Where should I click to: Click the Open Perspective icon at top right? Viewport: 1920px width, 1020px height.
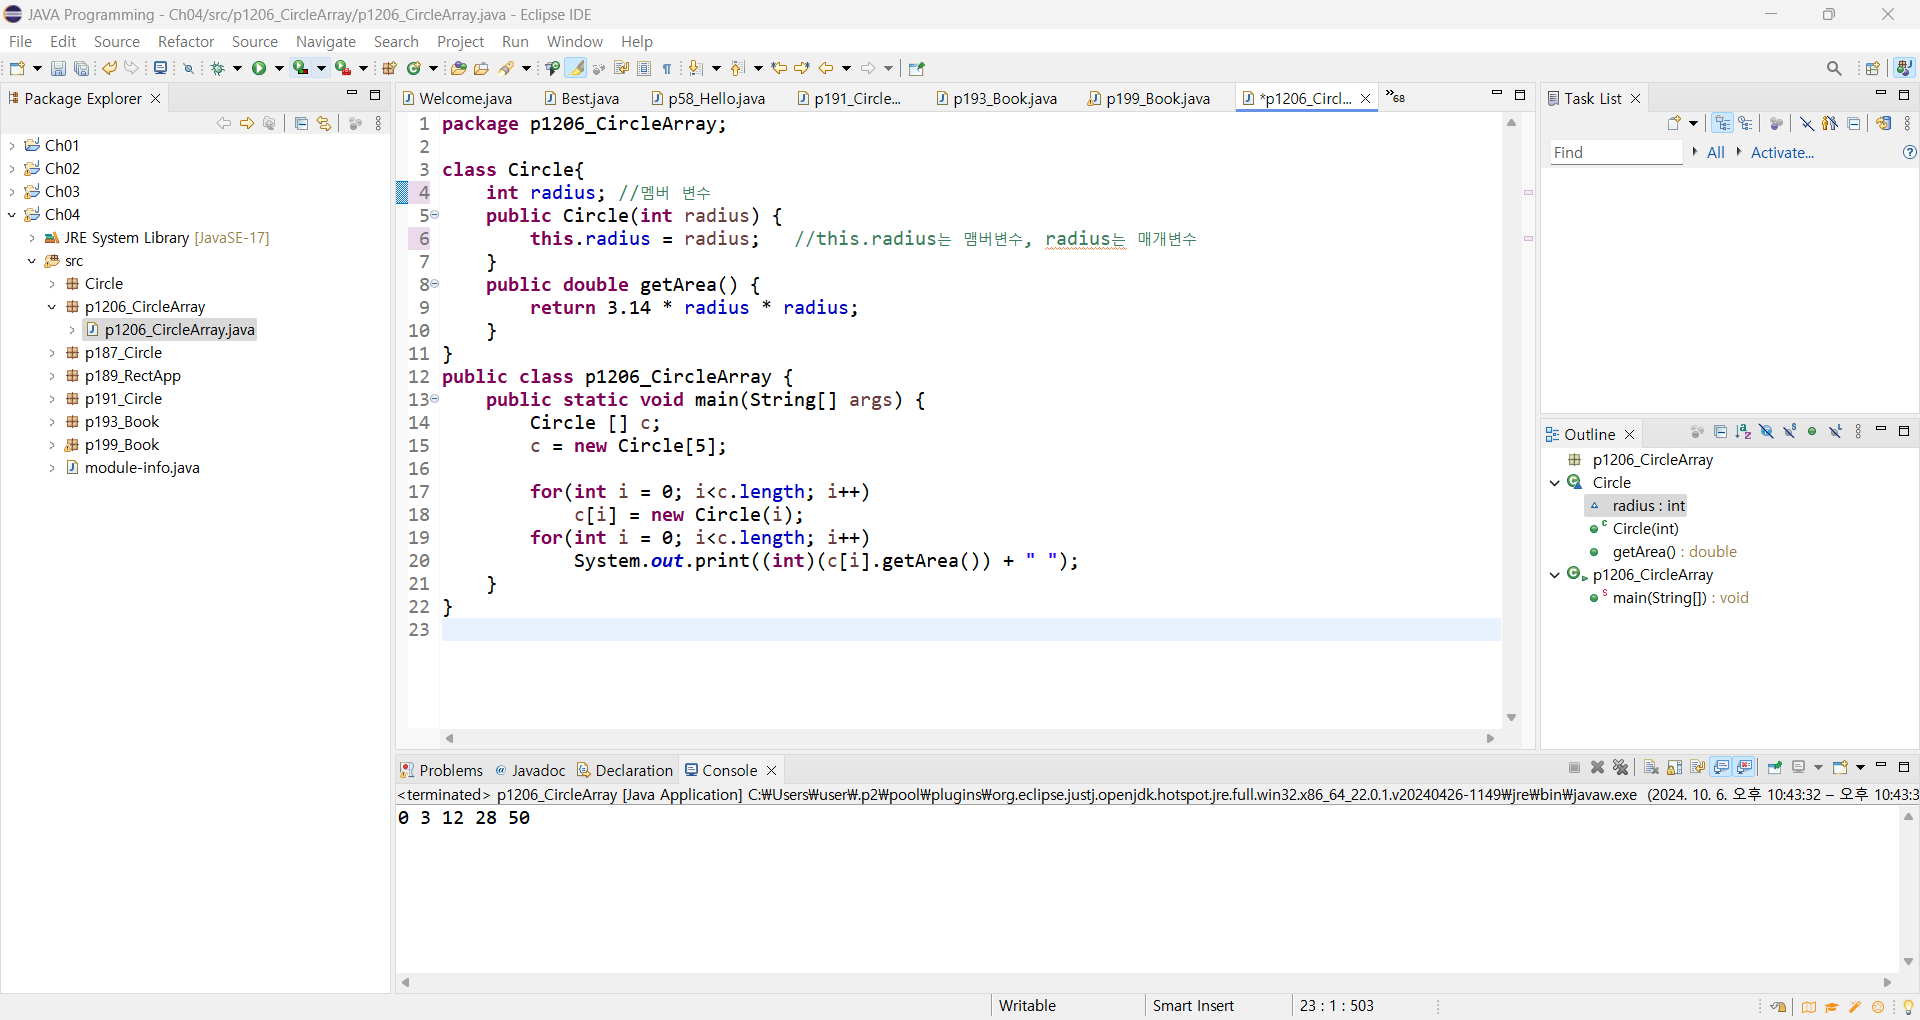(x=1873, y=68)
